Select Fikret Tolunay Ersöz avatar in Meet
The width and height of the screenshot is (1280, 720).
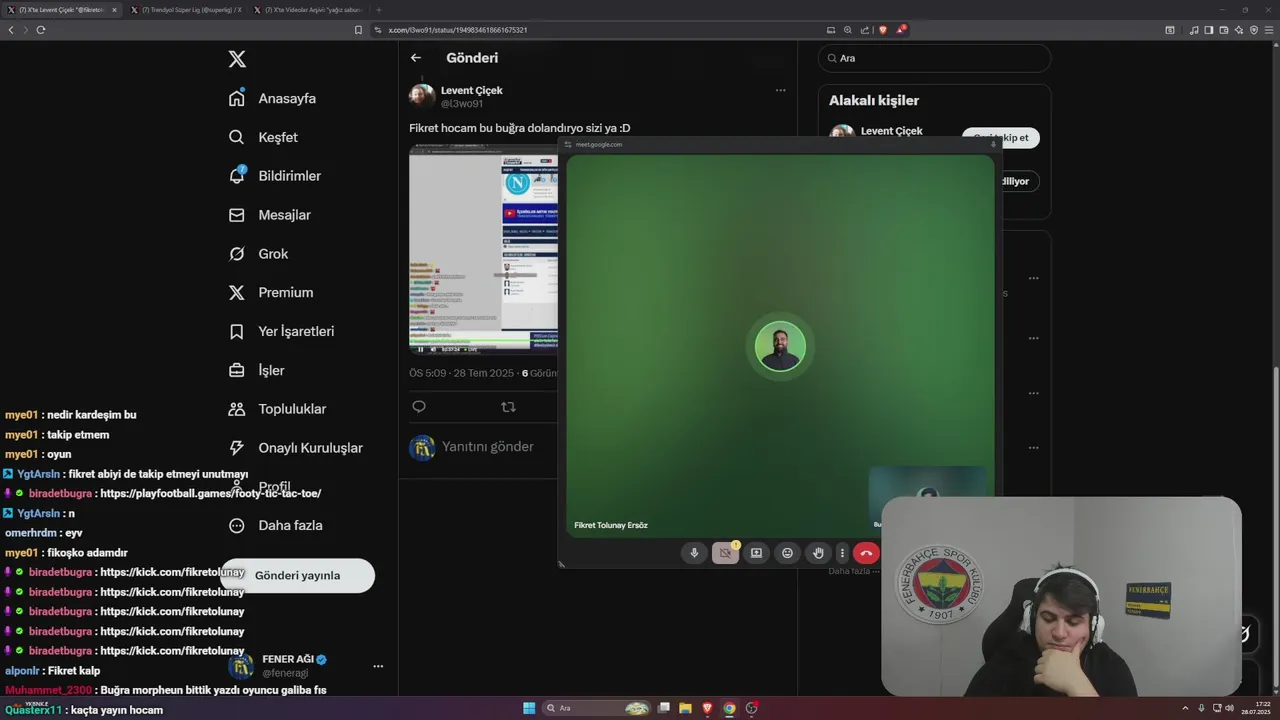780,347
